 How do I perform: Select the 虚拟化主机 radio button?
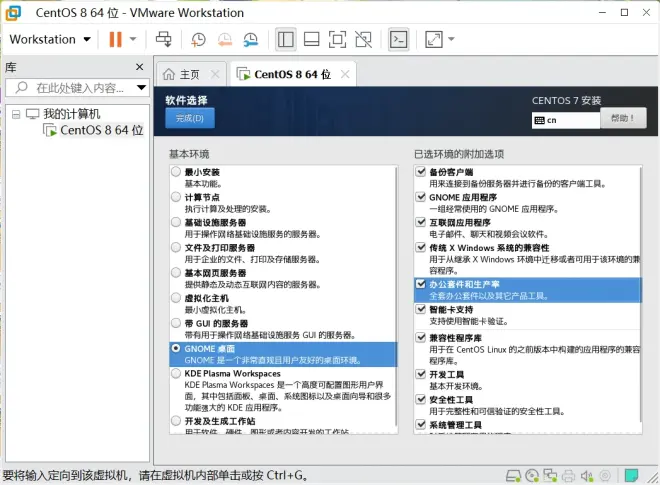tap(176, 298)
